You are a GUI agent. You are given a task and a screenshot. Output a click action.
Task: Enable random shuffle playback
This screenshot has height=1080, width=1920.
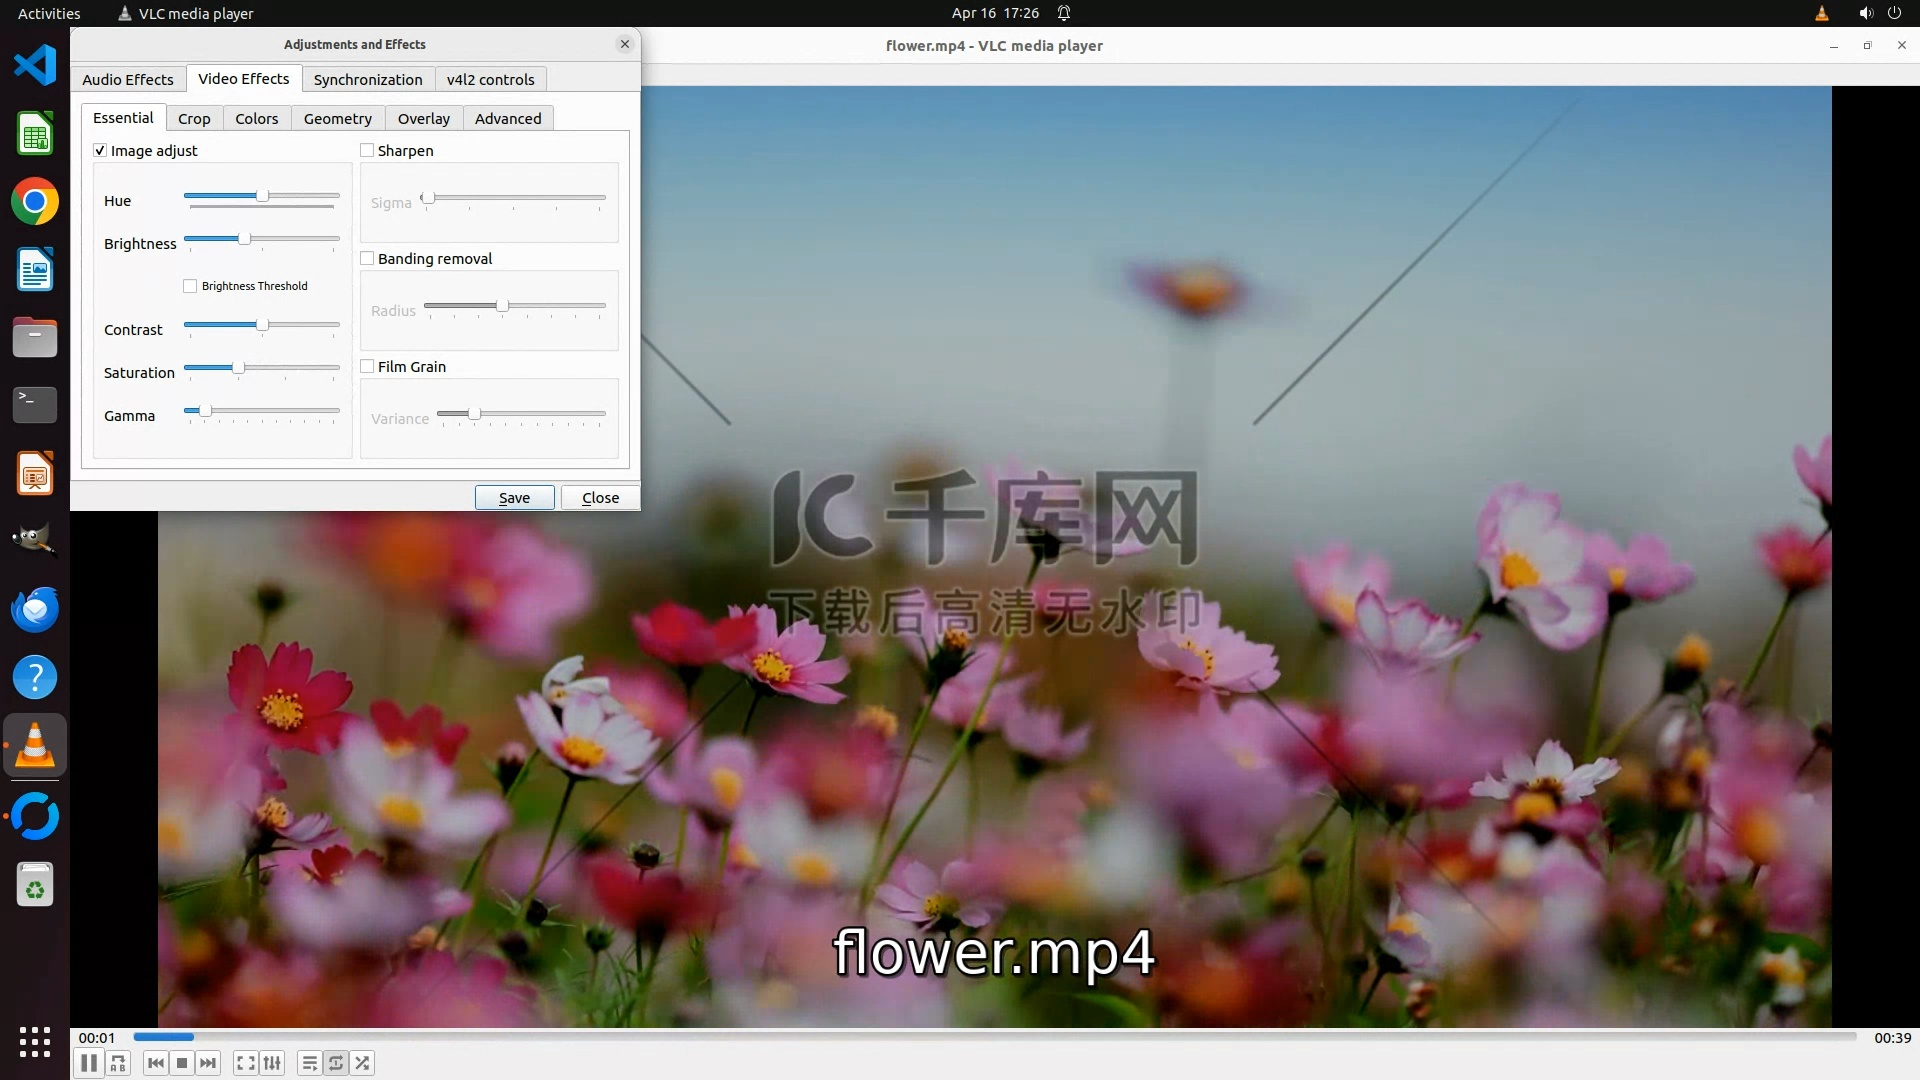click(363, 1063)
